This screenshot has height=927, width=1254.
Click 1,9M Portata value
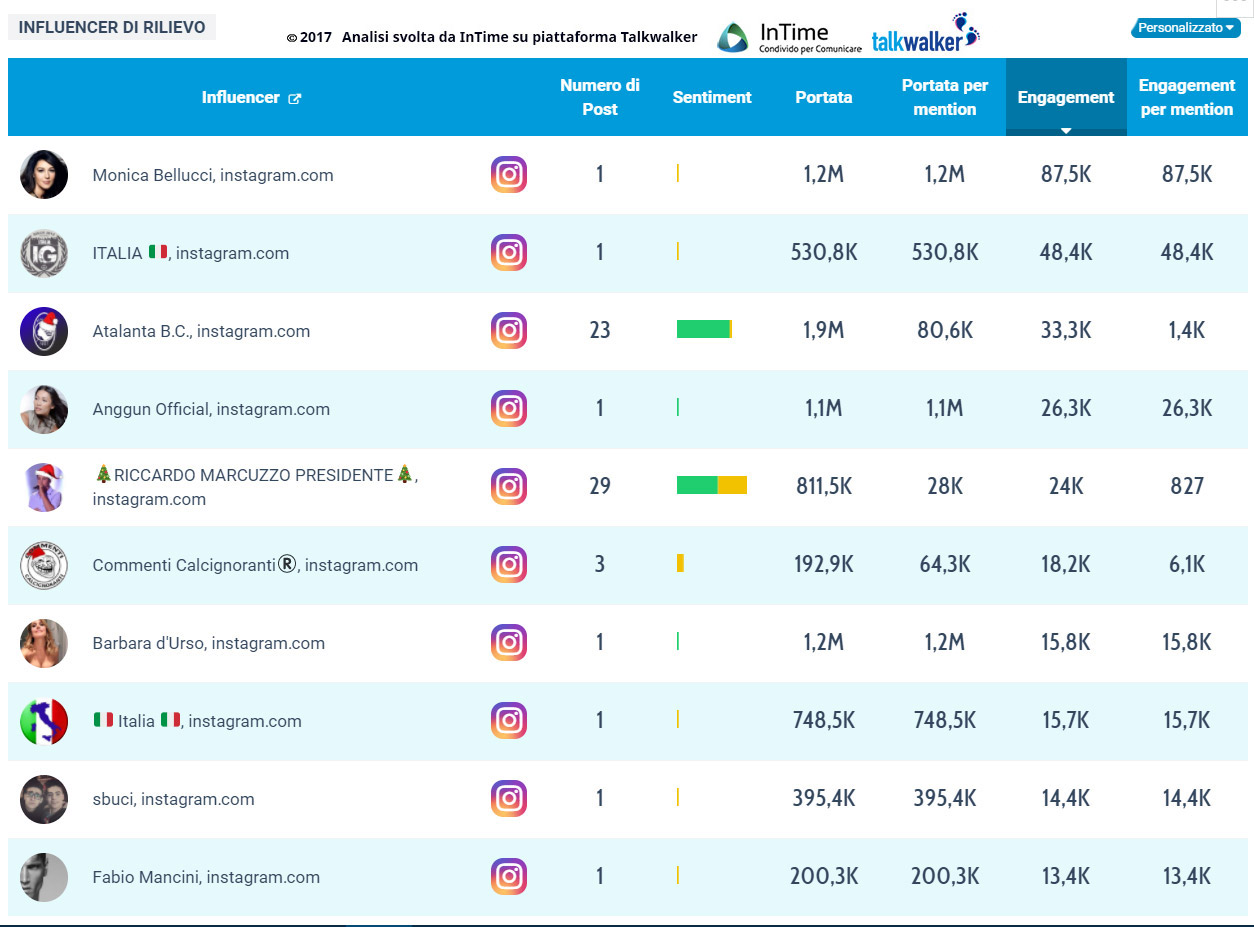[x=824, y=330]
